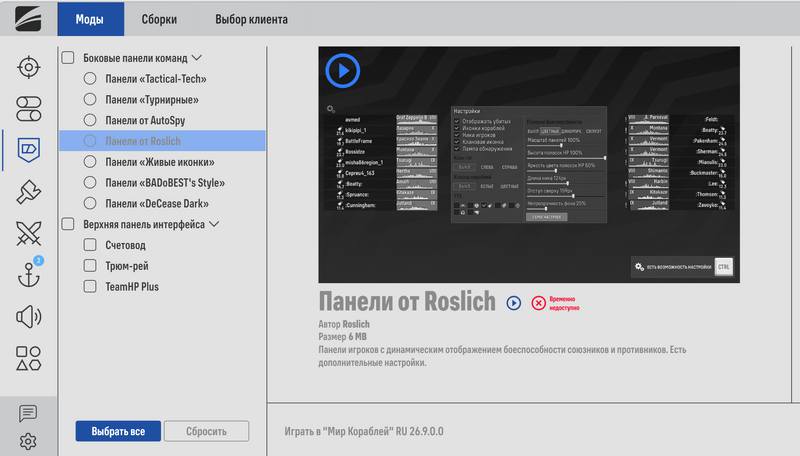This screenshot has width=800, height=456.
Task: Open the crosshair sights category
Action: pyautogui.click(x=29, y=67)
